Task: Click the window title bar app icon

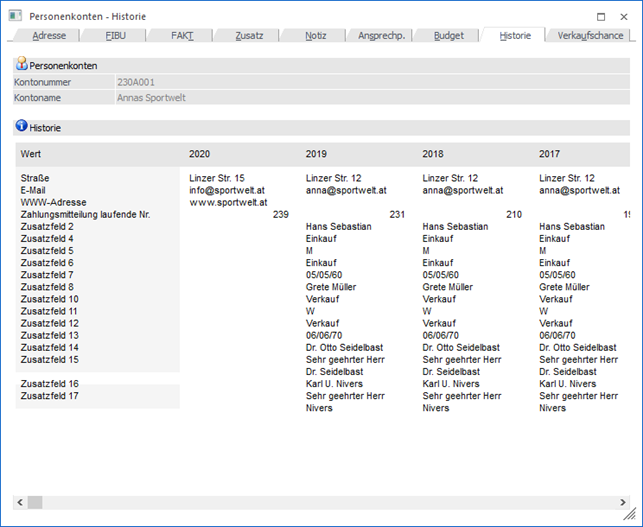Action: 14,16
